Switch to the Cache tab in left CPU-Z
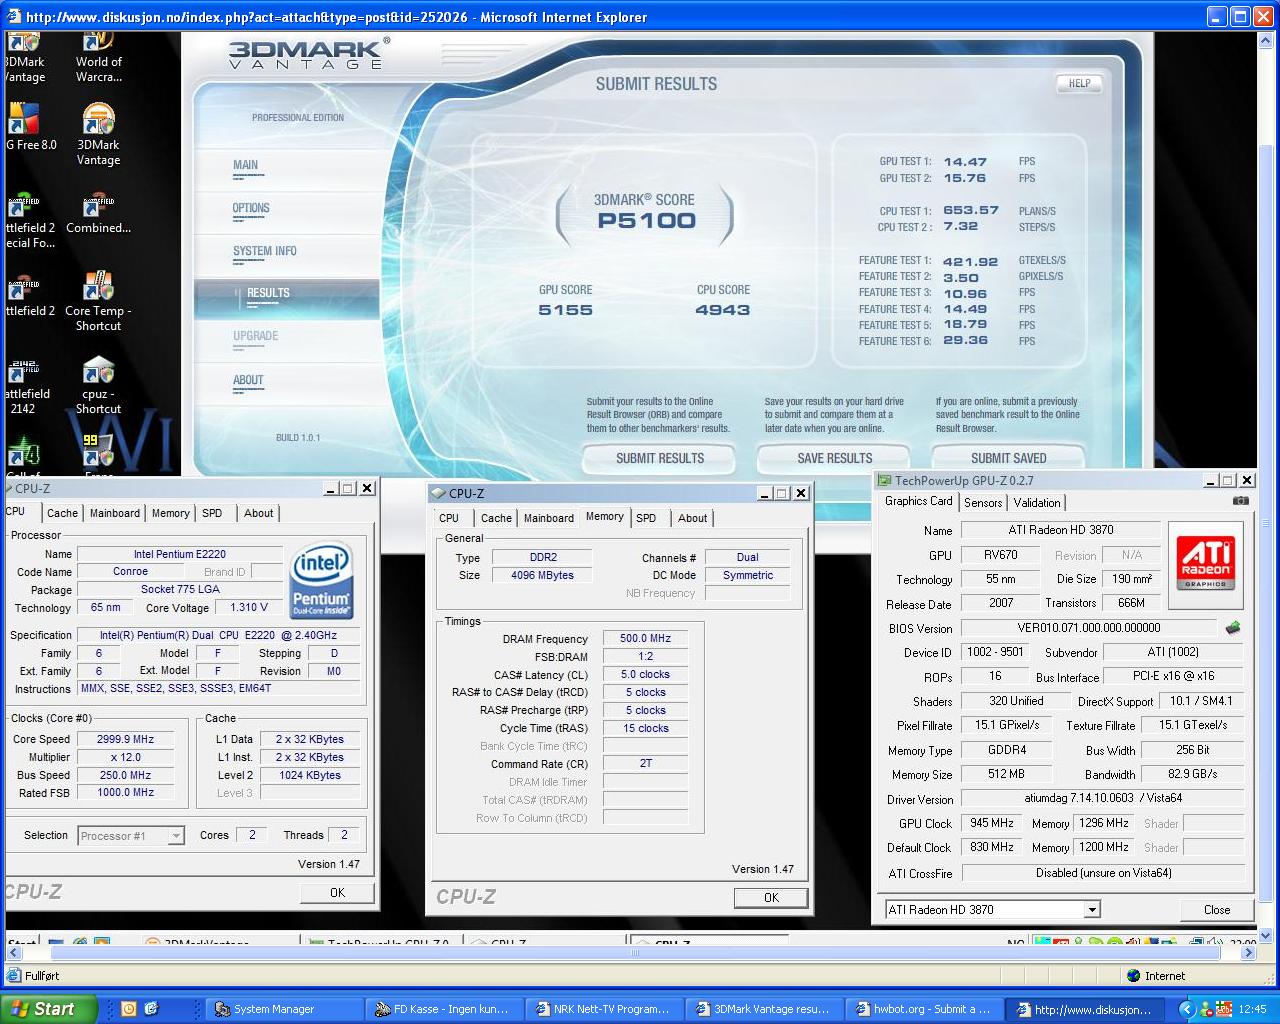 click(x=62, y=513)
